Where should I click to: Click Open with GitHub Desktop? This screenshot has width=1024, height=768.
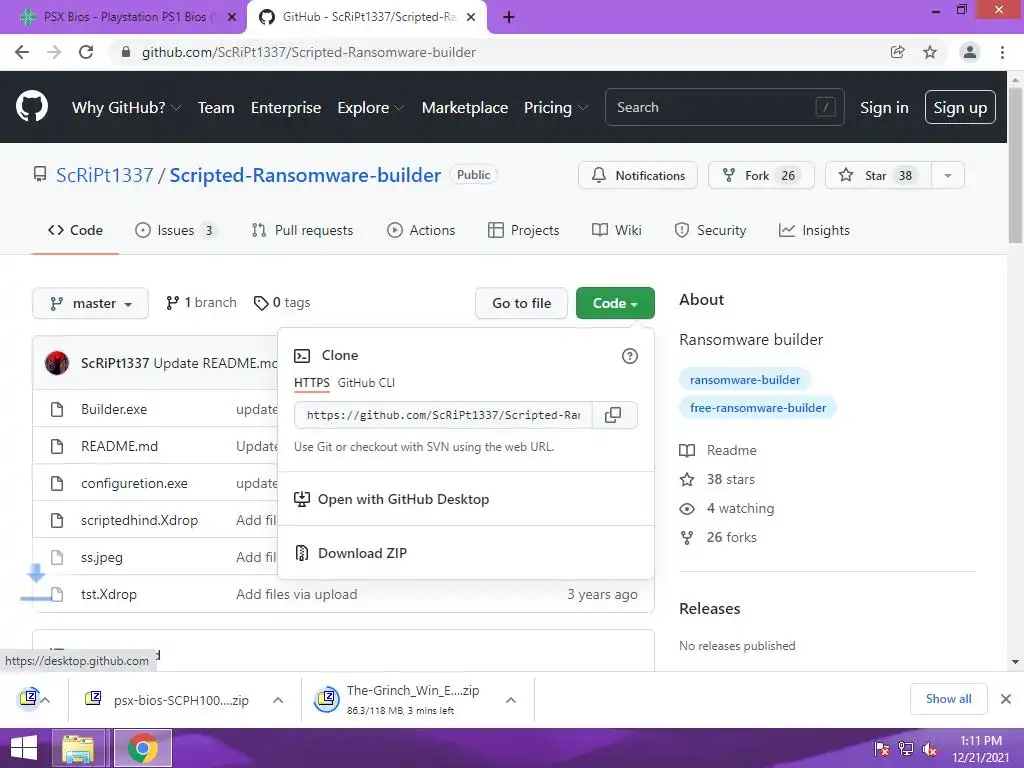(404, 500)
